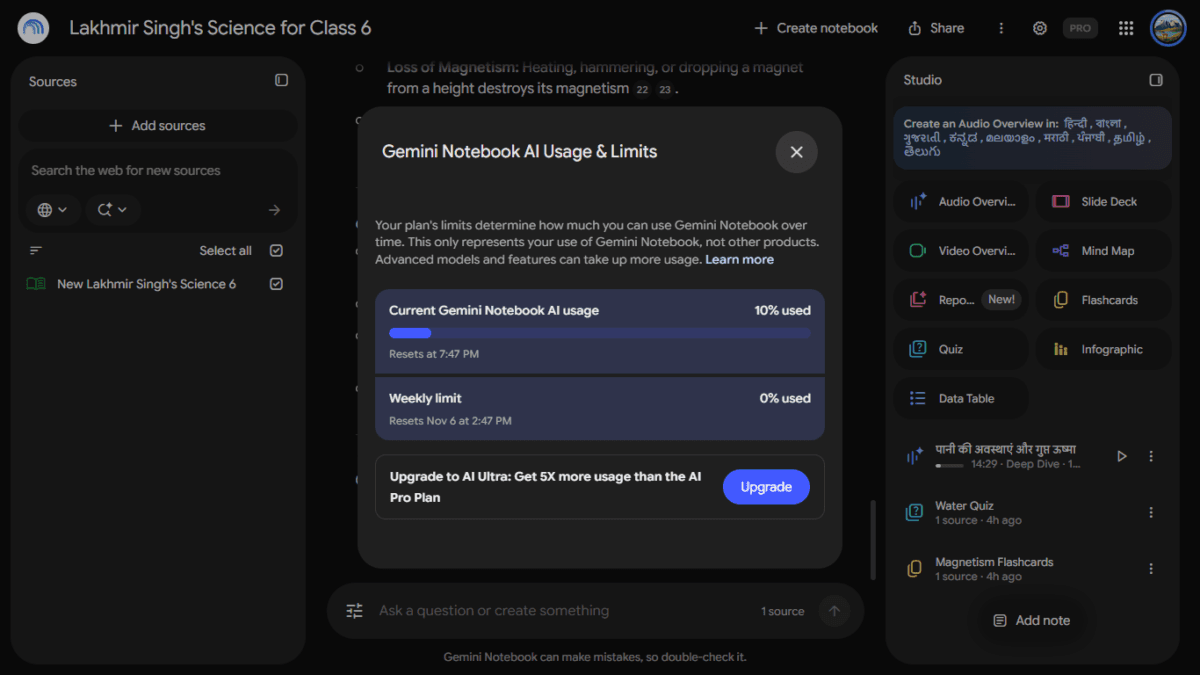Click the chat area scrollbar
Screen dimensions: 1200x675
[872, 540]
